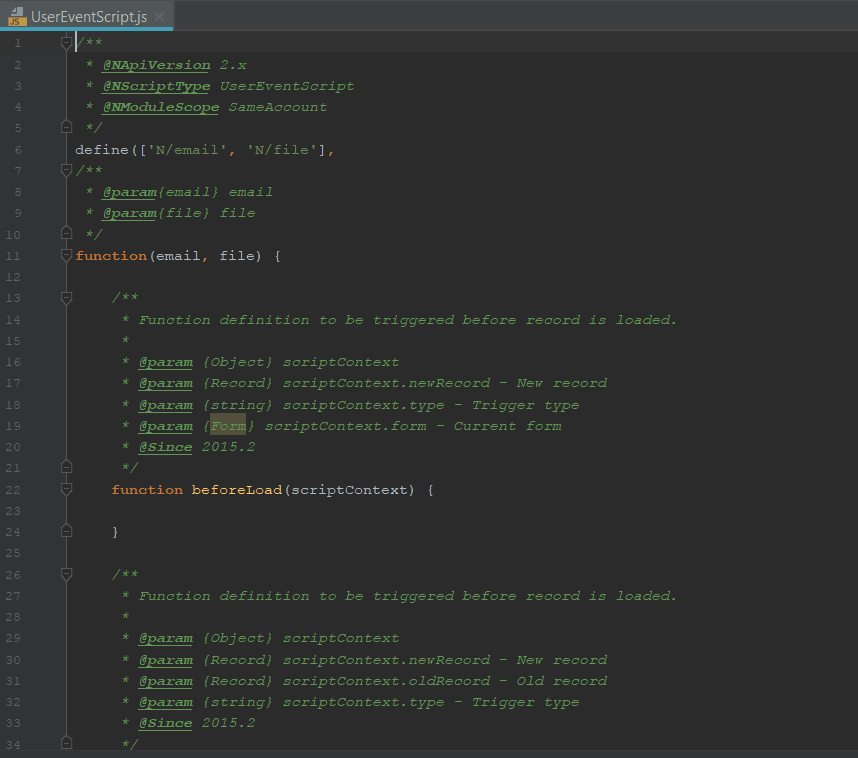Click the function keyword on line 11
The height and width of the screenshot is (758, 858).
(111, 256)
